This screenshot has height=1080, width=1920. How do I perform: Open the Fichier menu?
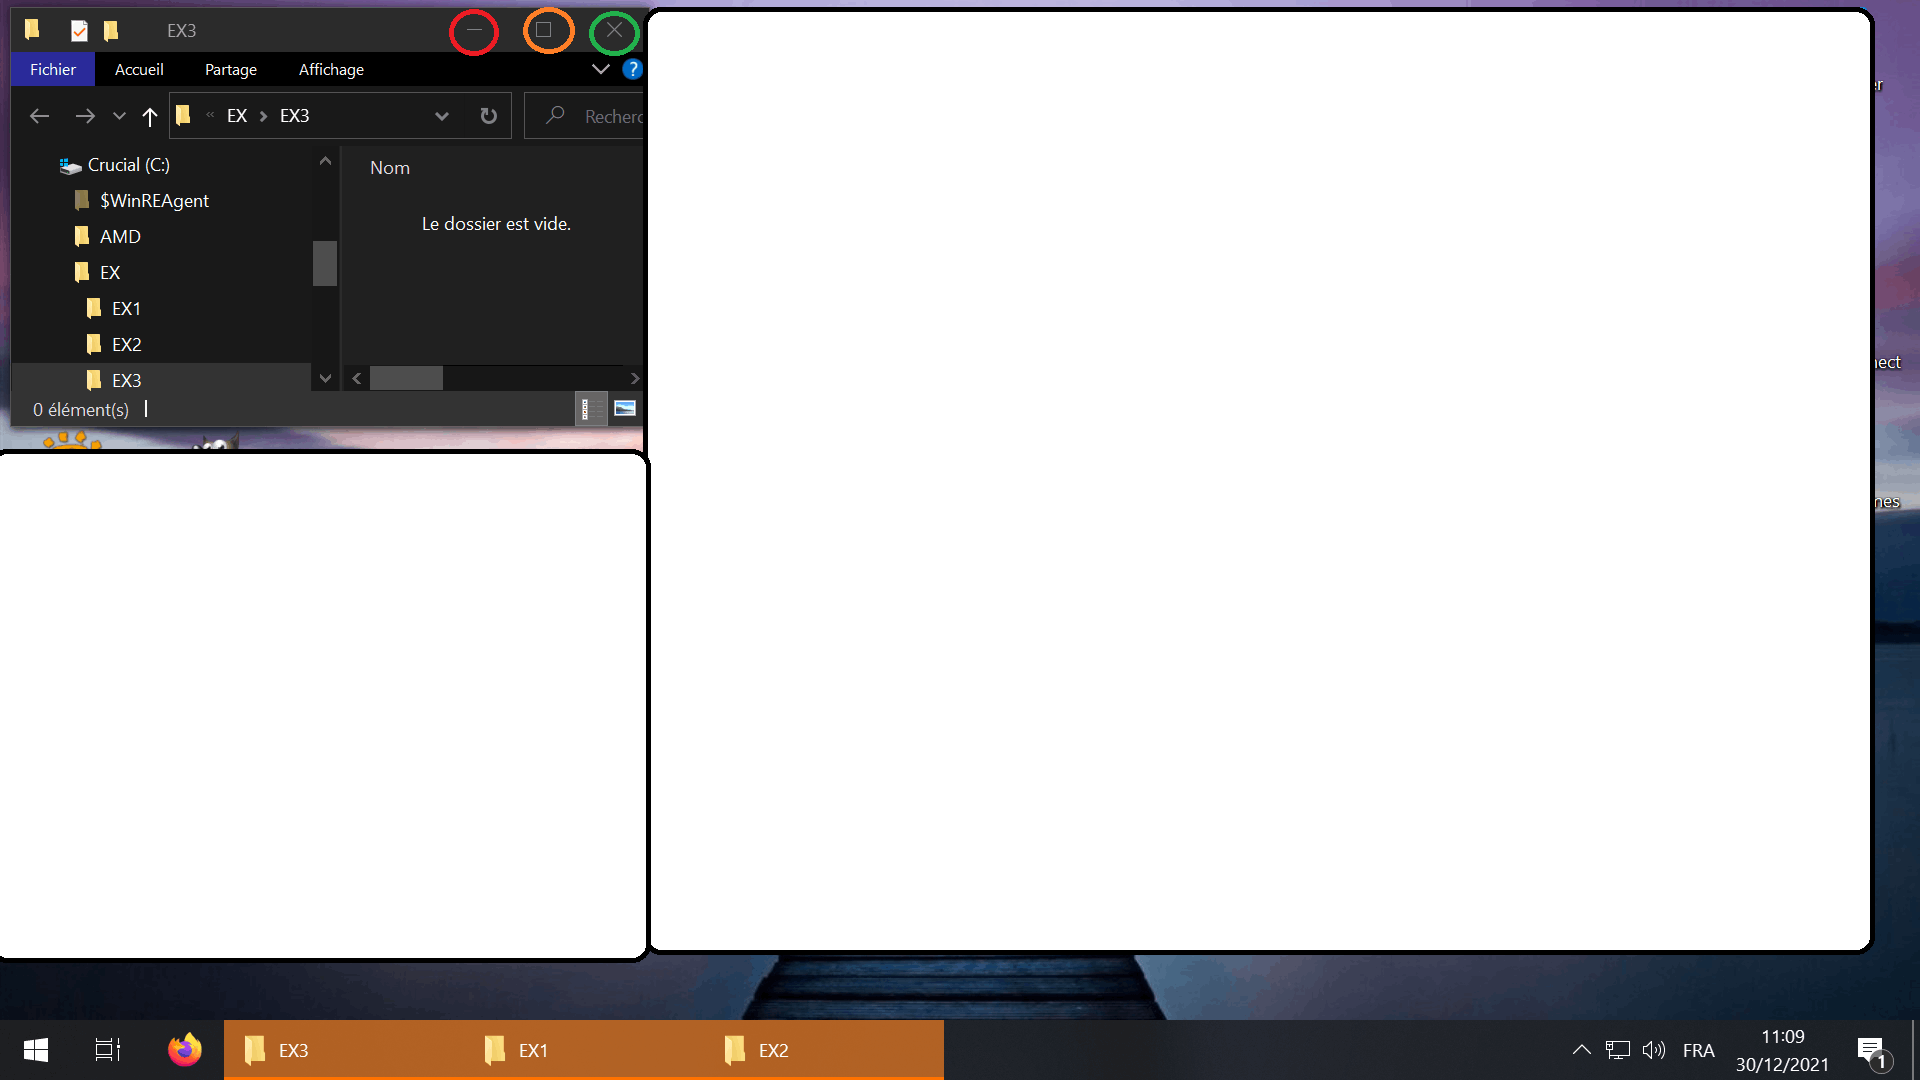click(x=53, y=69)
